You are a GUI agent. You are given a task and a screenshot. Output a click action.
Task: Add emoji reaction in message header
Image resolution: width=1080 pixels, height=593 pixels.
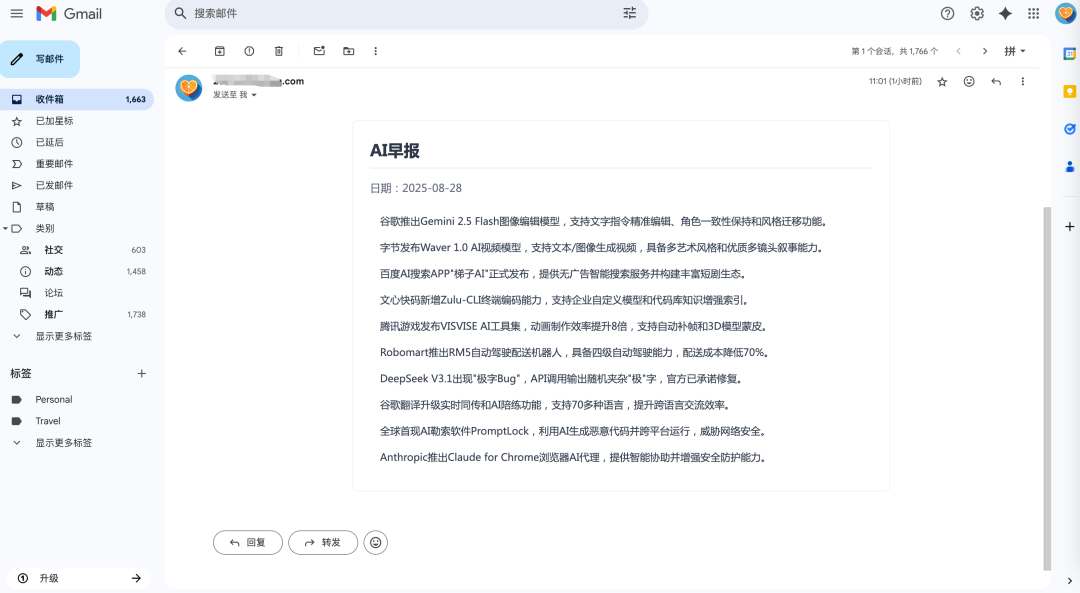[x=969, y=81]
